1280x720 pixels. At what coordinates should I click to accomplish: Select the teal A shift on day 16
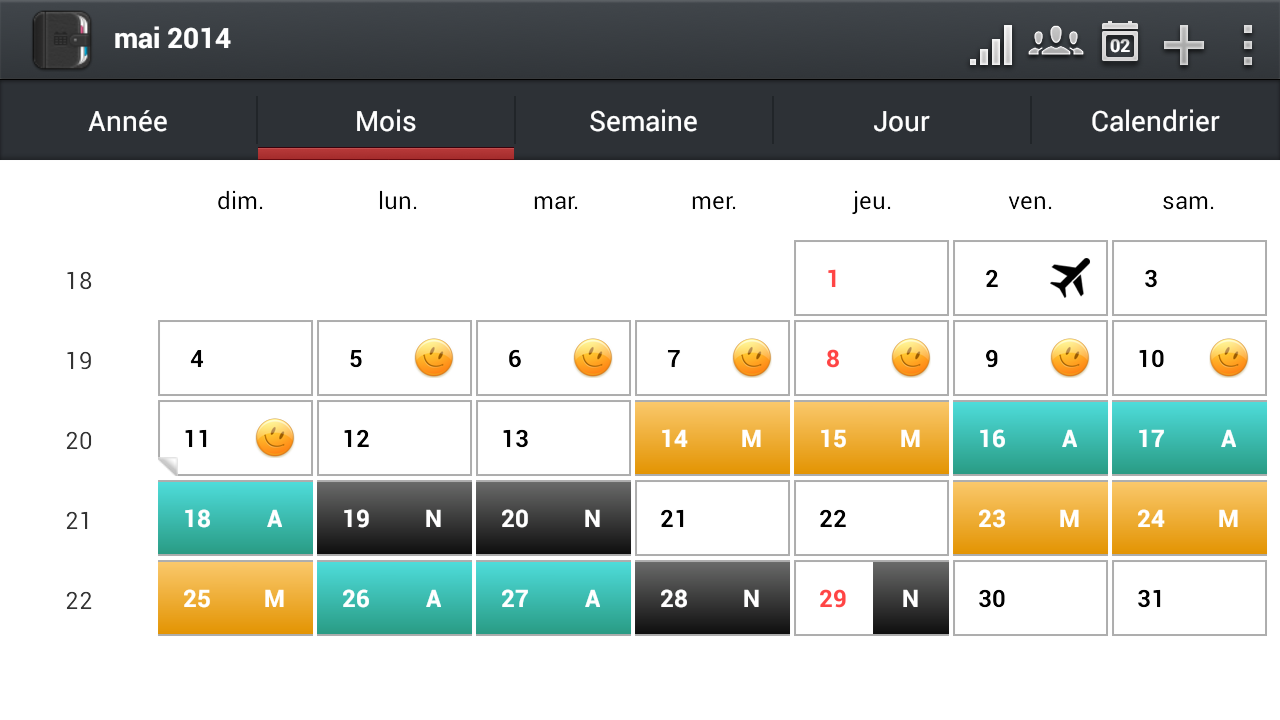1030,438
